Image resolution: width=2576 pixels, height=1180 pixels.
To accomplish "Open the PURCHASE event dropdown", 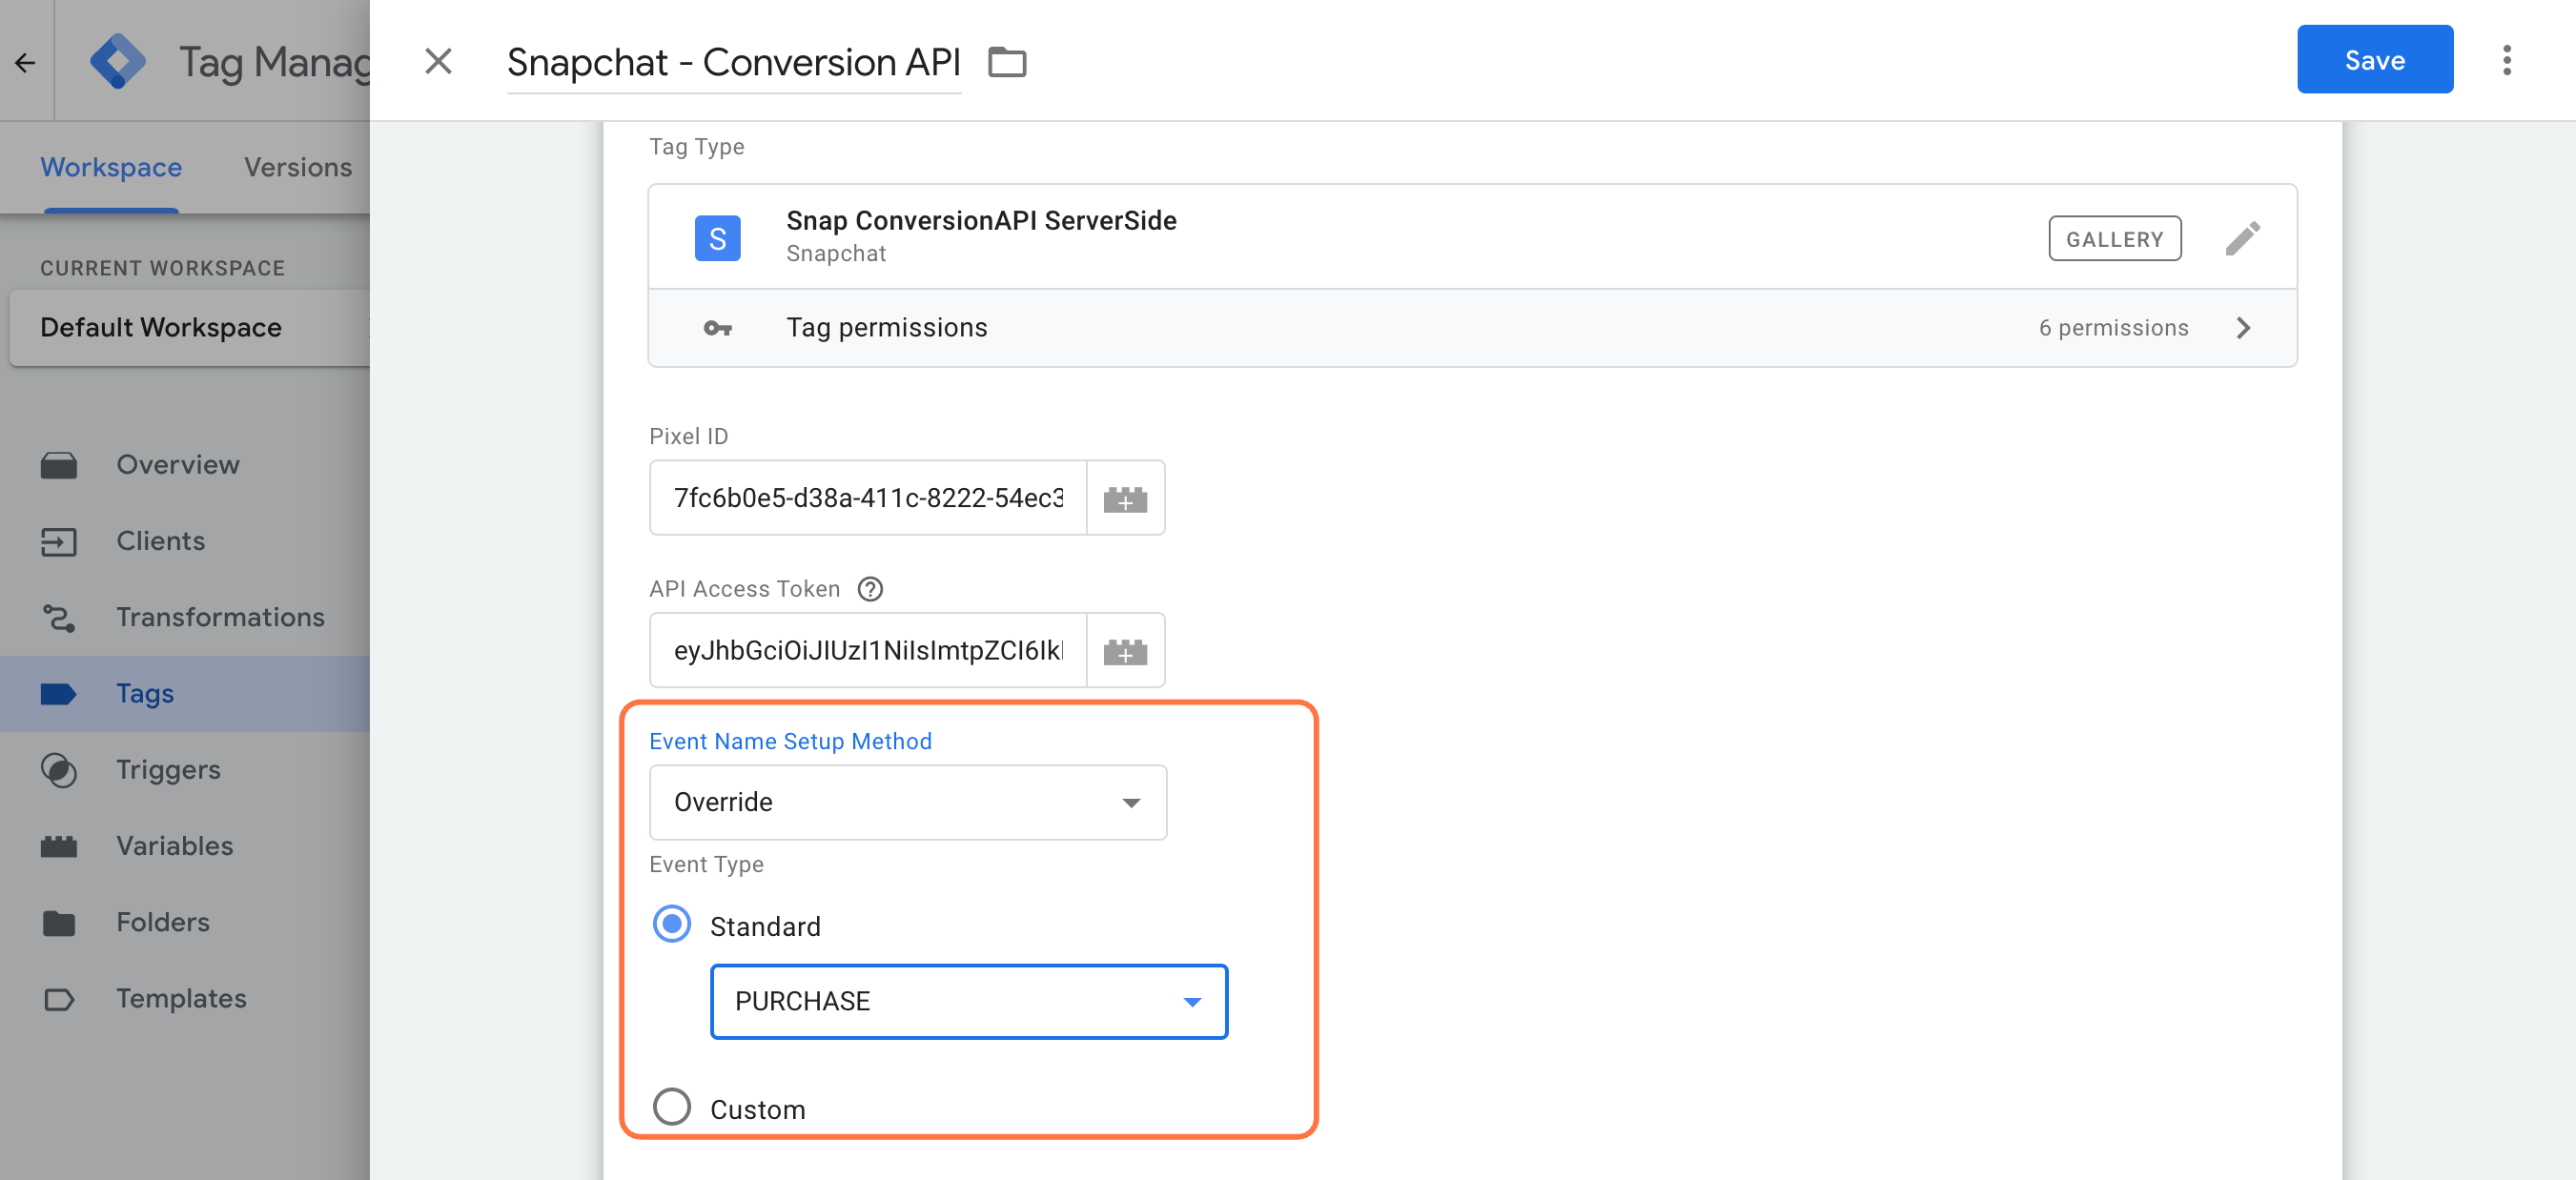I will click(x=968, y=1001).
